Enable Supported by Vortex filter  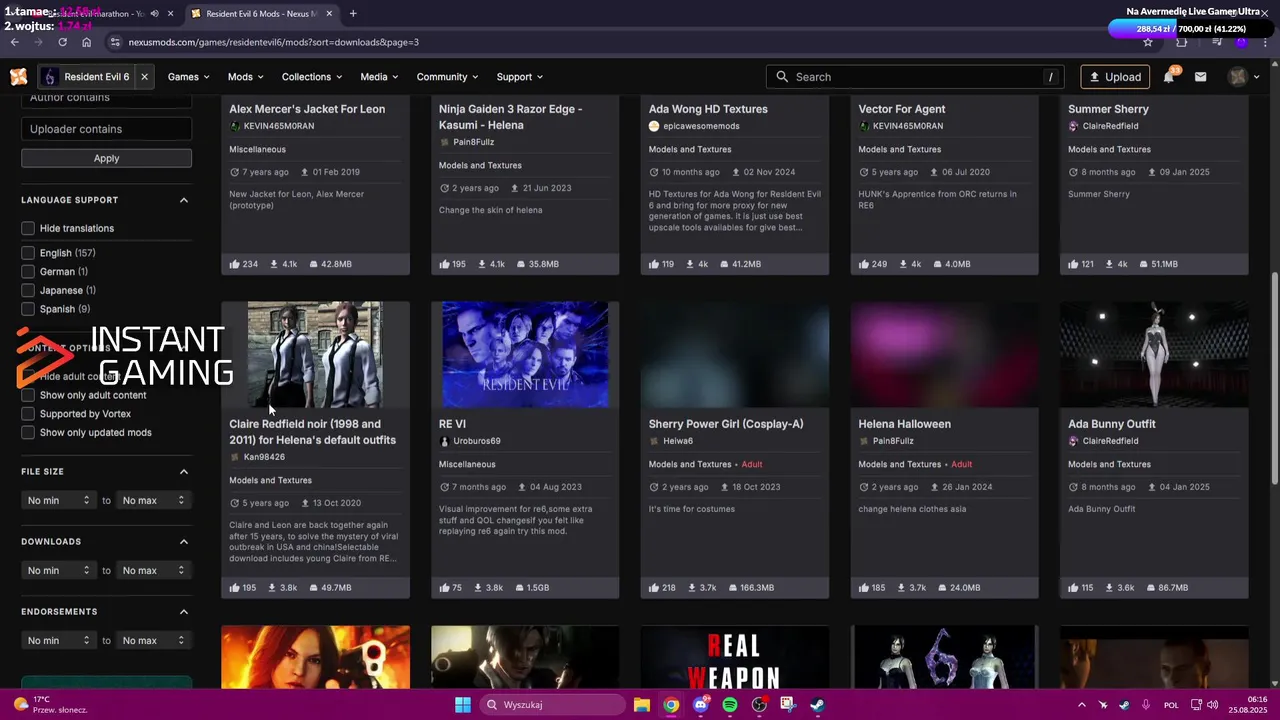click(28, 414)
